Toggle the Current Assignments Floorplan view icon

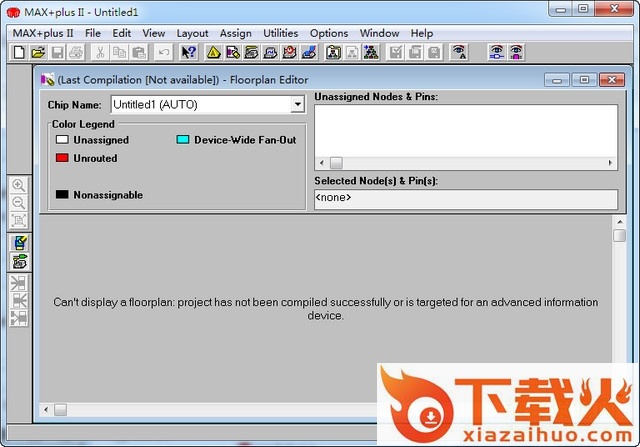[19, 243]
